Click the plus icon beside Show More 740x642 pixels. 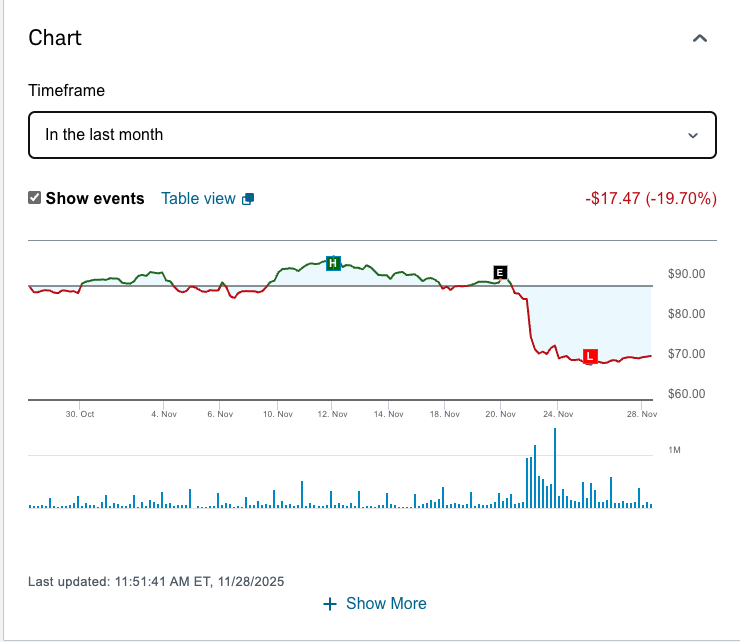(x=330, y=604)
